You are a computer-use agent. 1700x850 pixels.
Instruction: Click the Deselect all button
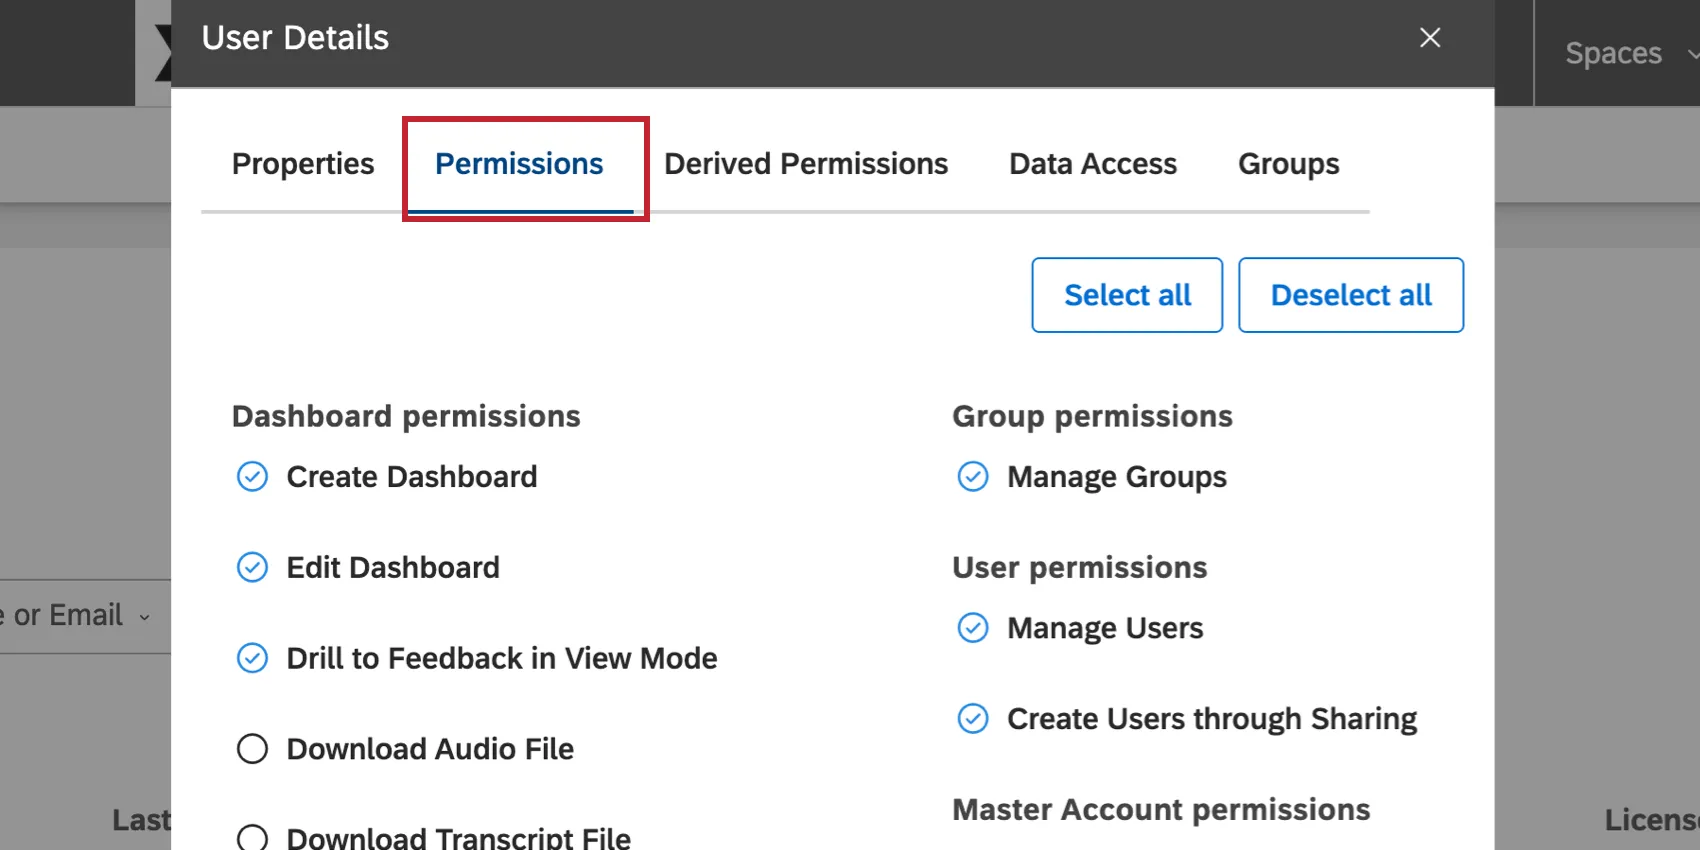pyautogui.click(x=1351, y=295)
